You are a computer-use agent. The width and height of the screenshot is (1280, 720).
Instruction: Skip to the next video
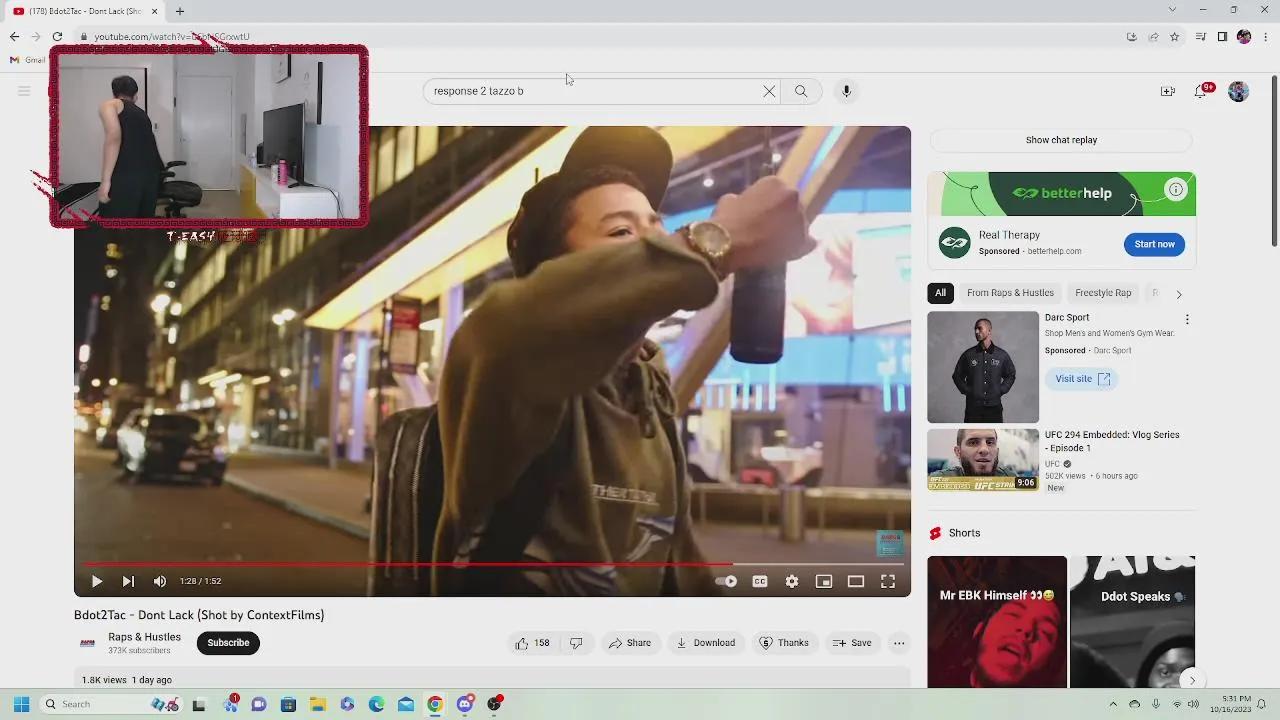pyautogui.click(x=128, y=581)
